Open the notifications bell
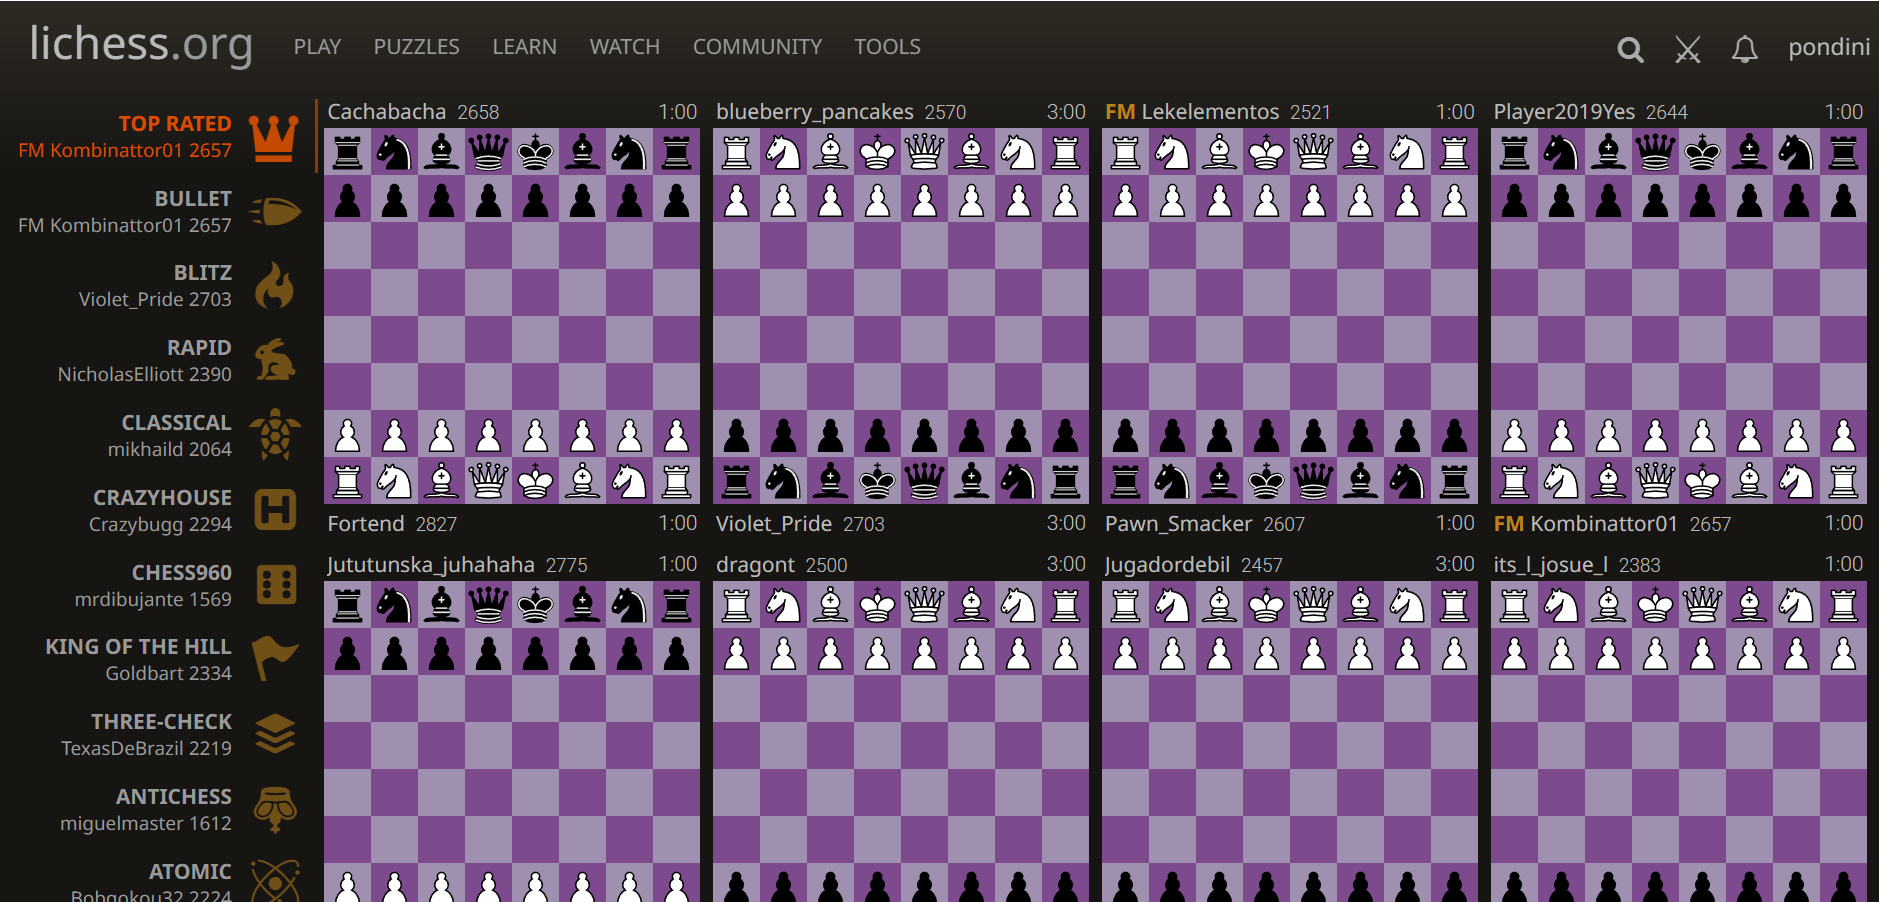The image size is (1879, 902). pyautogui.click(x=1744, y=49)
